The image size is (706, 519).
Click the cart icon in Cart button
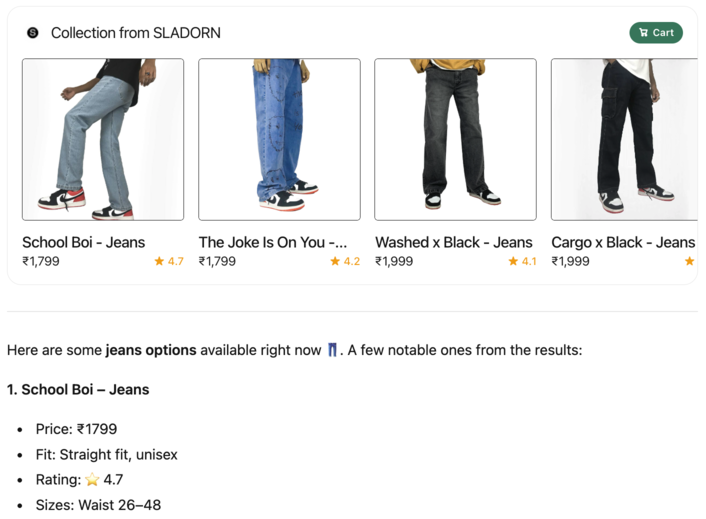pyautogui.click(x=643, y=33)
